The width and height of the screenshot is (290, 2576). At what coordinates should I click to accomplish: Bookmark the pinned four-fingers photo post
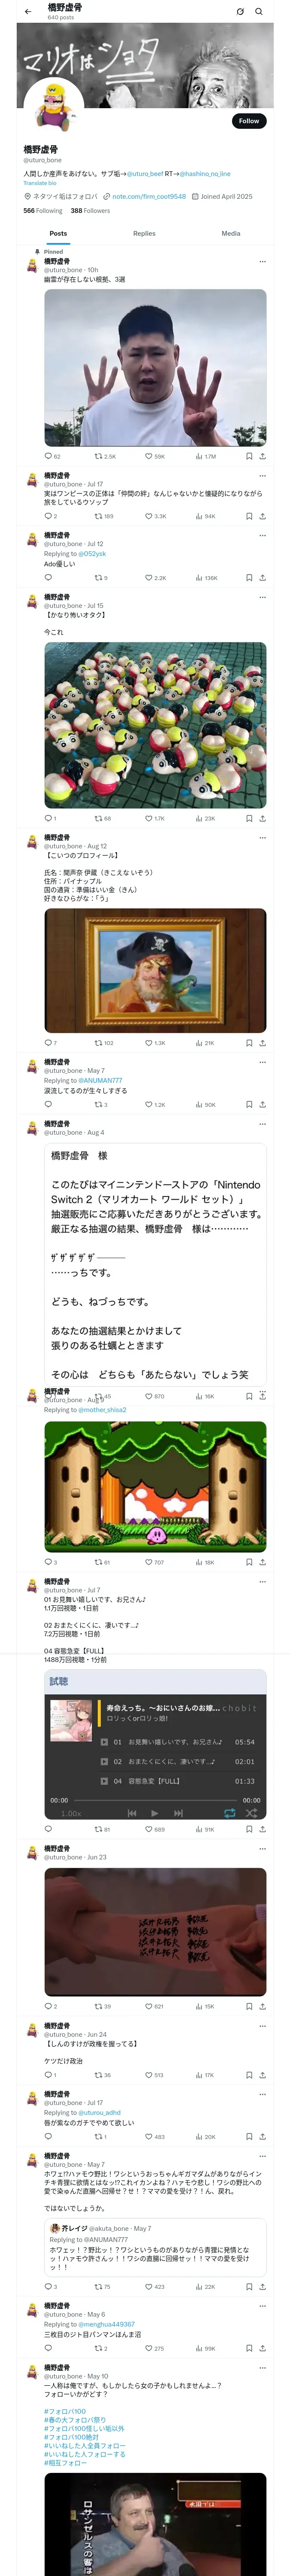point(249,456)
